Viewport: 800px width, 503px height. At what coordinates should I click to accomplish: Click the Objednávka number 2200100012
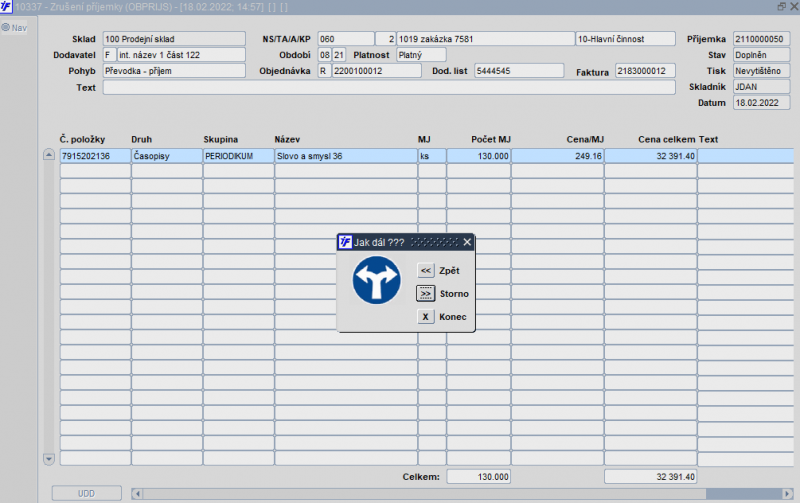tap(377, 71)
